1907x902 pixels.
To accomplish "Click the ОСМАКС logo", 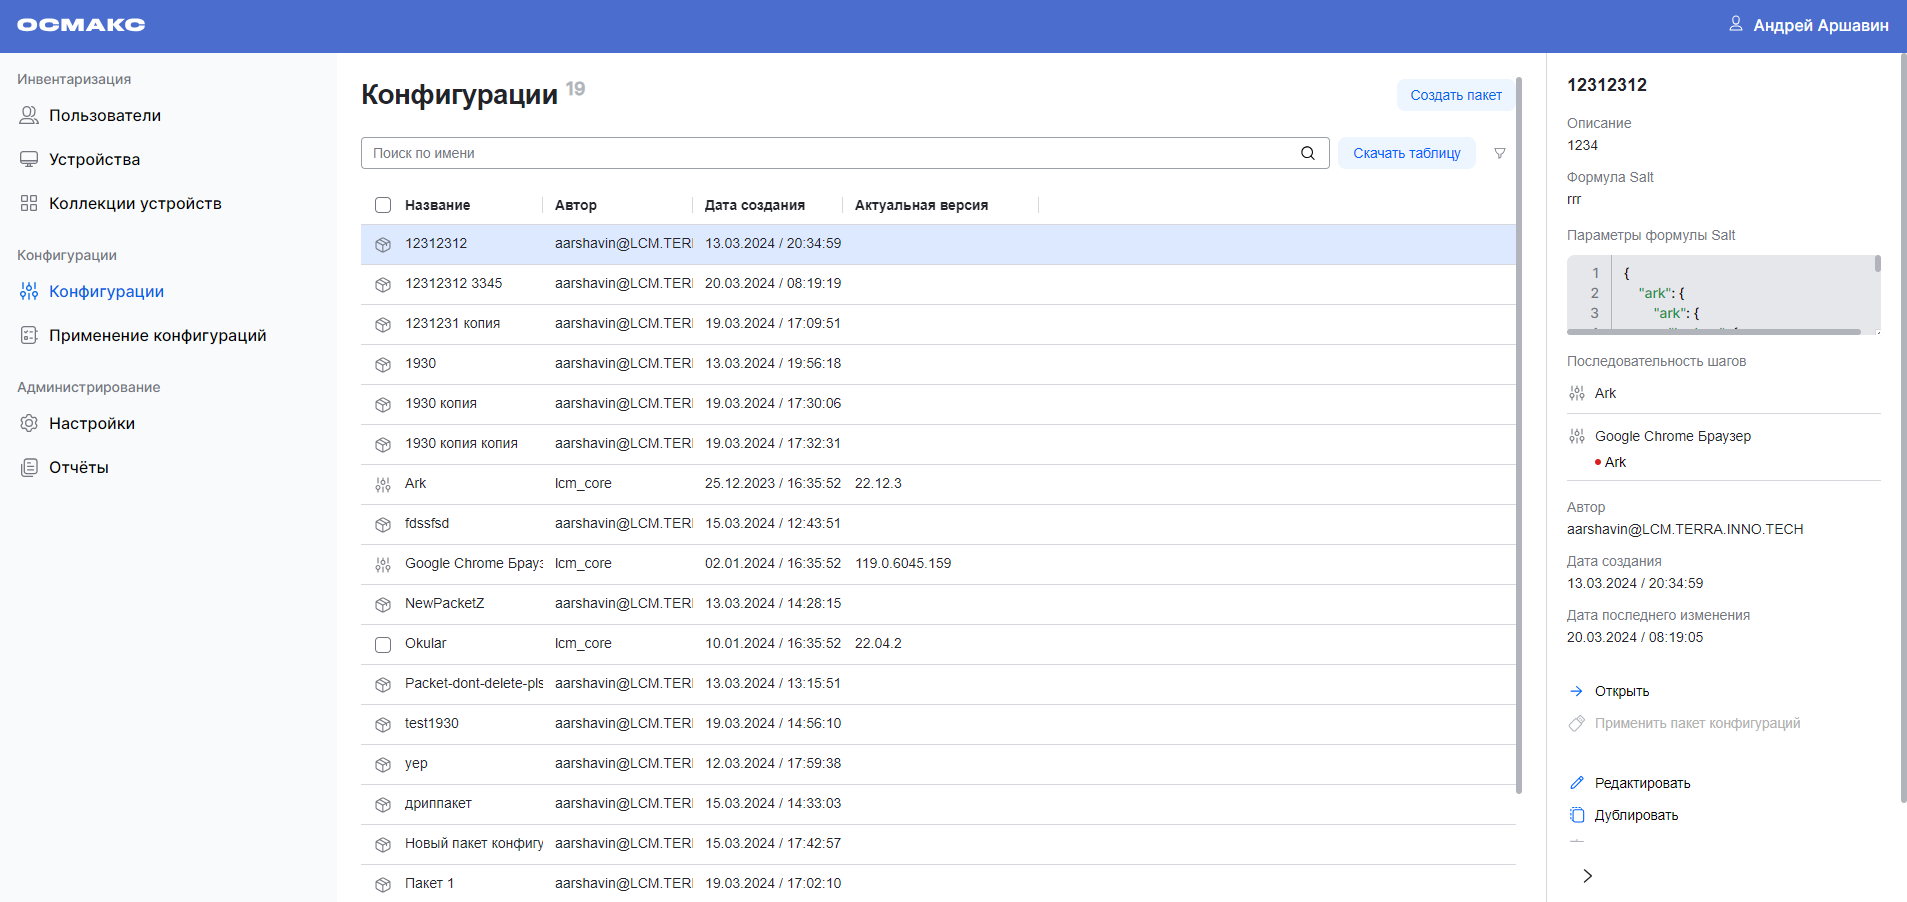I will (x=80, y=25).
